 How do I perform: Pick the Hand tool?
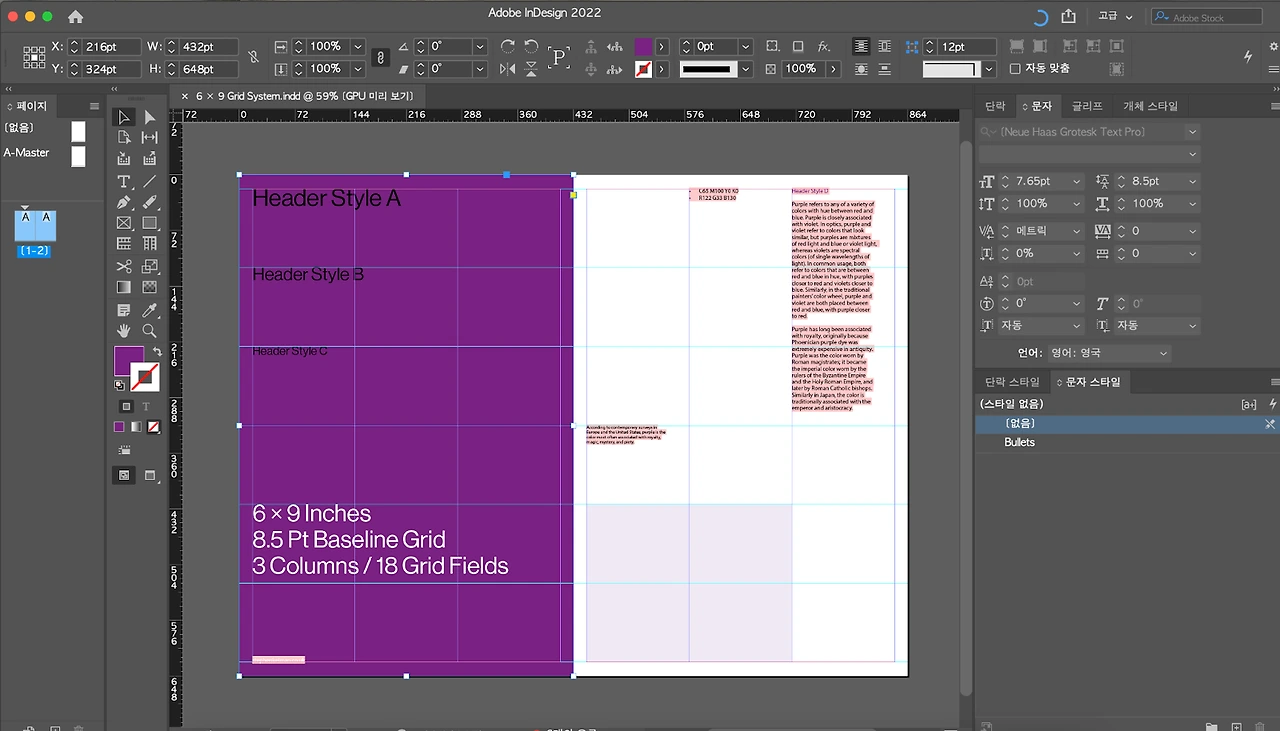tap(123, 331)
